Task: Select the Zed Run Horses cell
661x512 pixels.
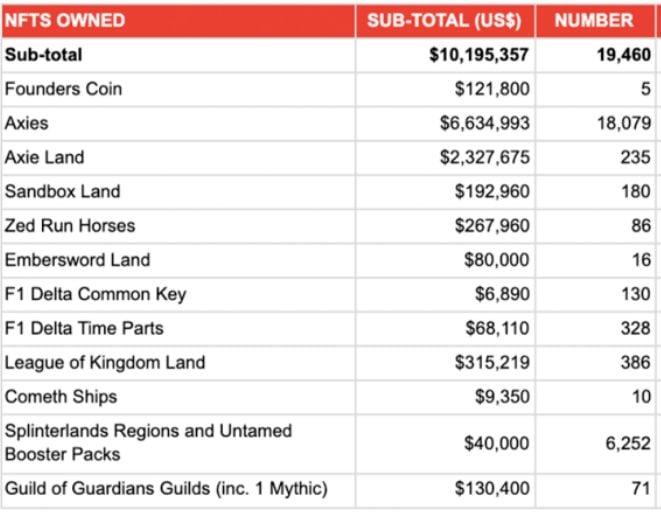Action: pos(70,225)
